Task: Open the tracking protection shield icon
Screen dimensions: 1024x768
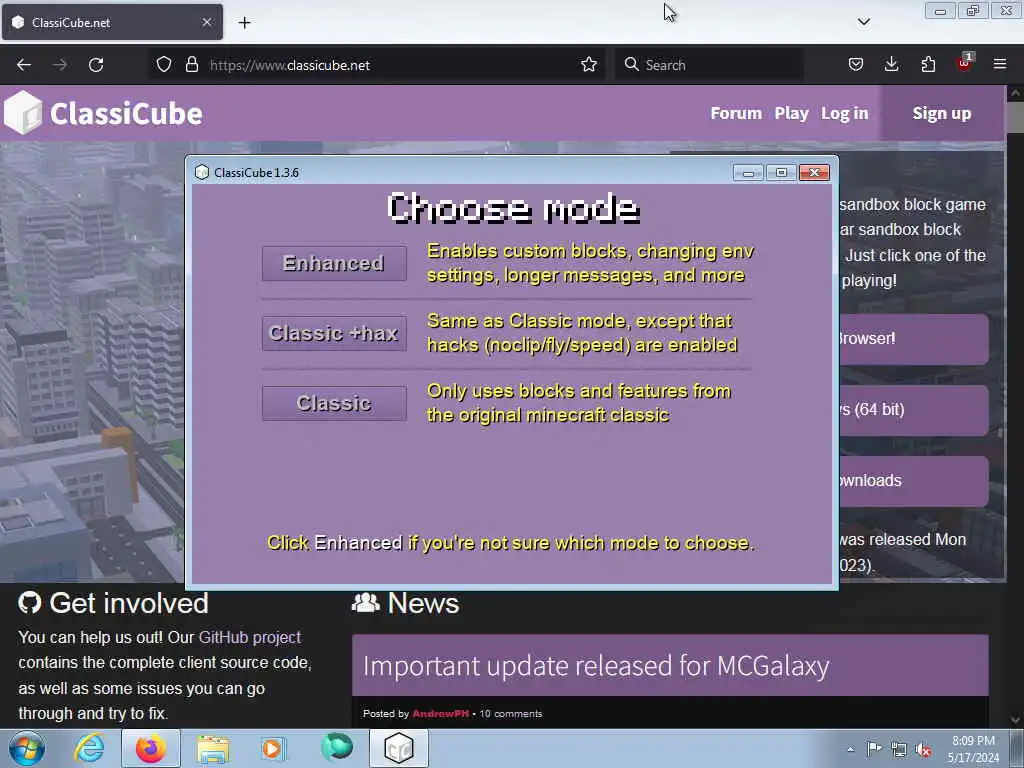Action: (164, 65)
